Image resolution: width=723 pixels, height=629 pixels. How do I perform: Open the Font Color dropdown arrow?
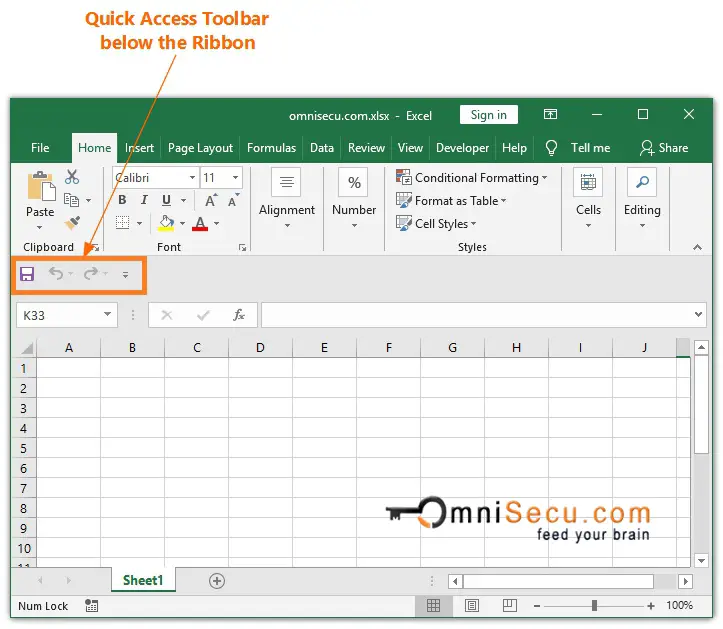point(217,224)
